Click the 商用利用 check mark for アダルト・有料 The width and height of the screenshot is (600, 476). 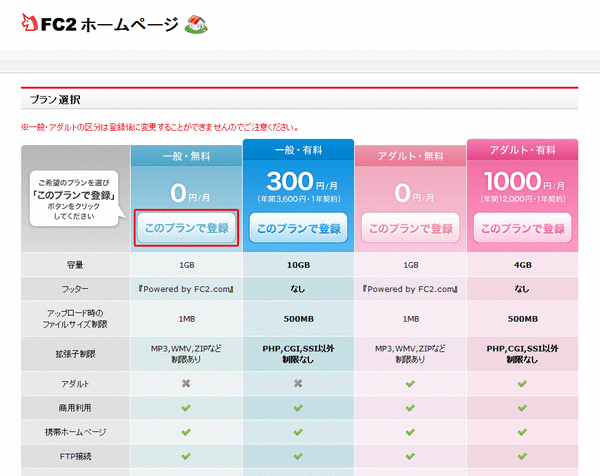522,408
